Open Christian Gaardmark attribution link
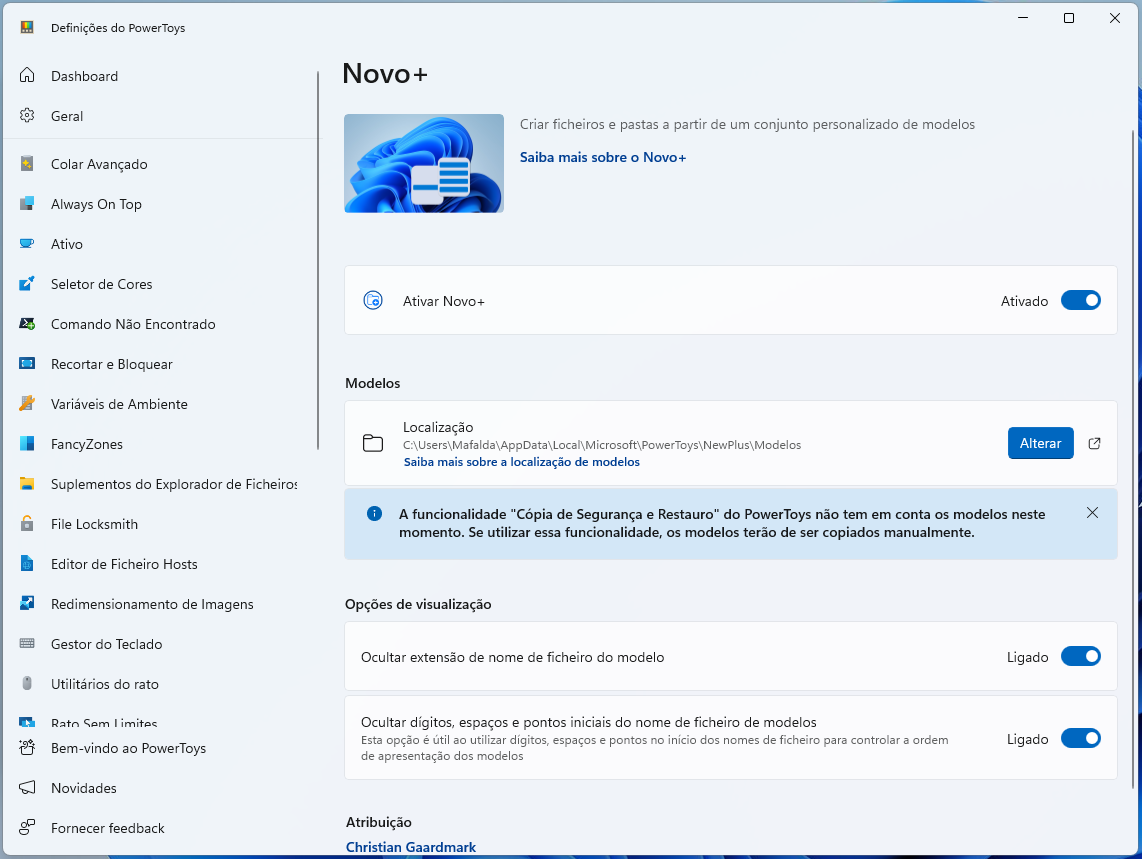 pyautogui.click(x=411, y=847)
